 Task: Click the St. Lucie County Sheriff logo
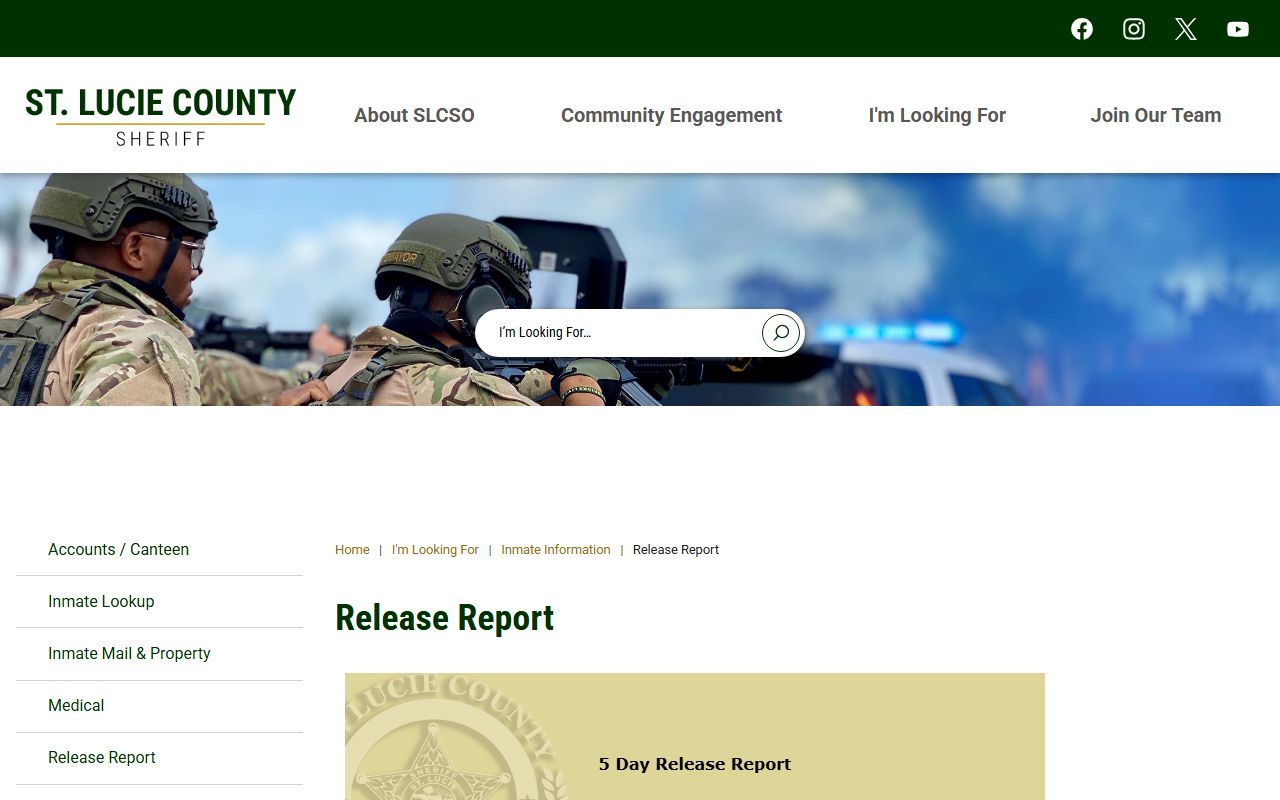pyautogui.click(x=161, y=116)
